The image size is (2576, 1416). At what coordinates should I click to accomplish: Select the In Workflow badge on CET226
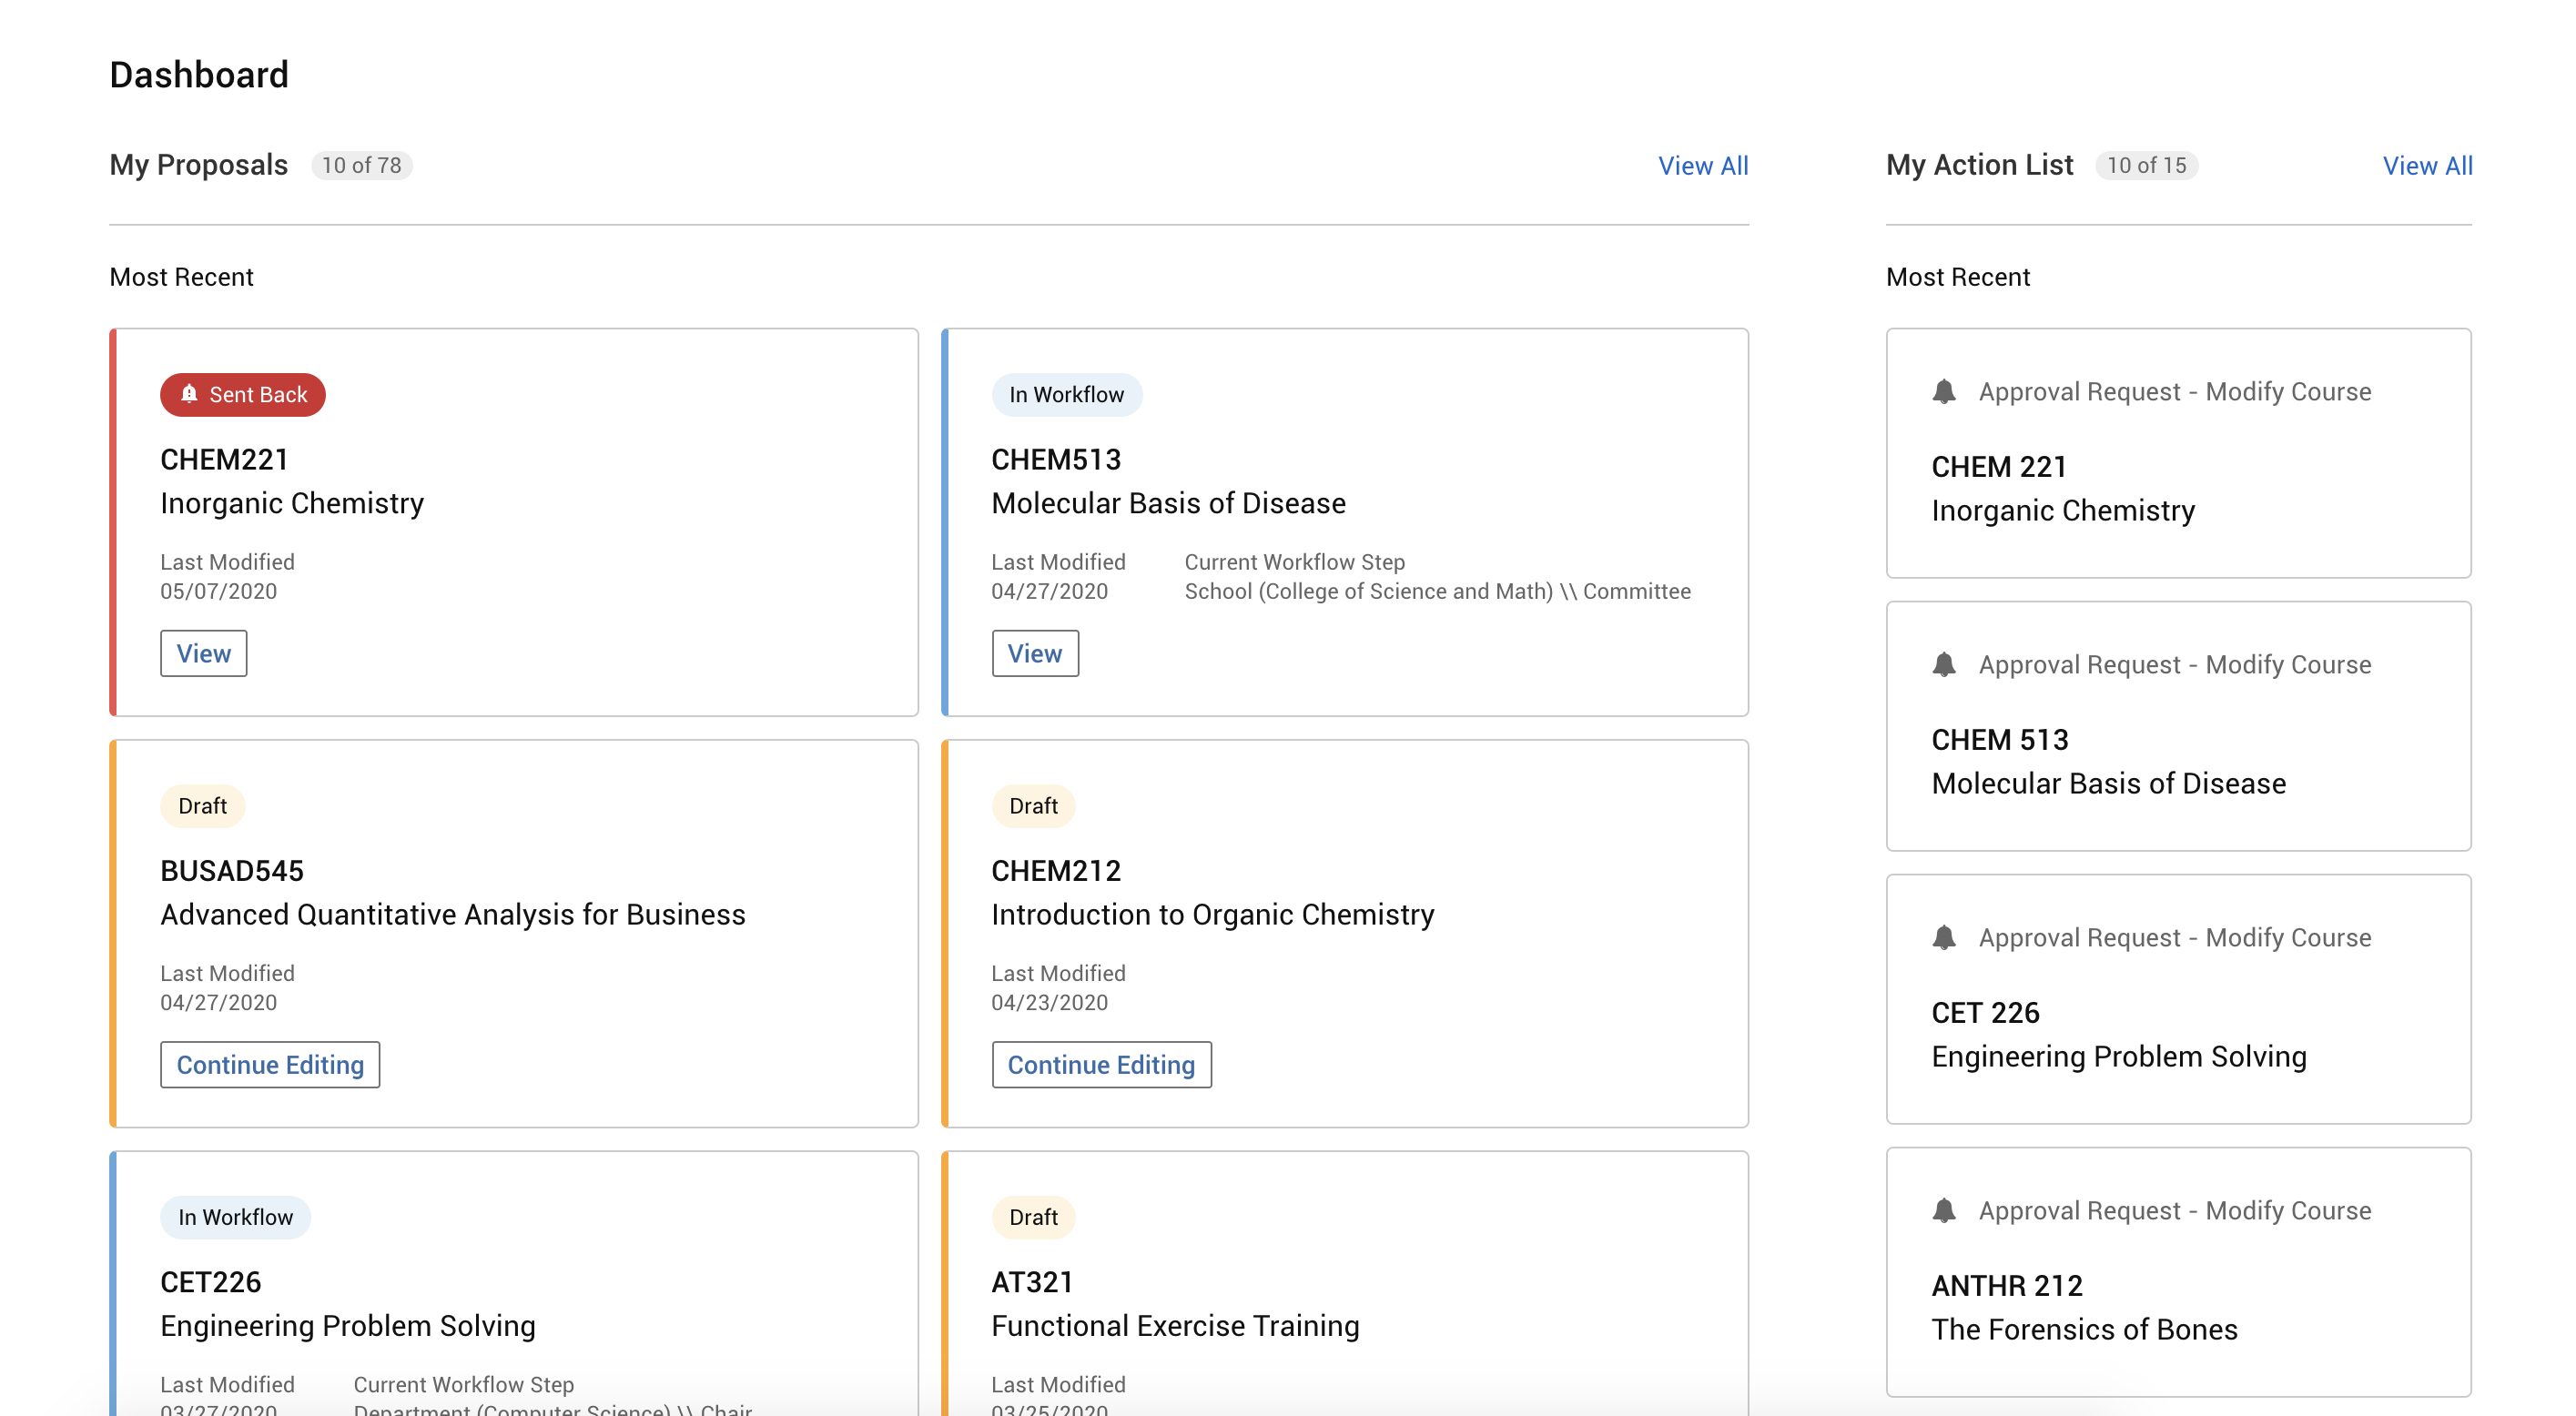[x=235, y=1216]
